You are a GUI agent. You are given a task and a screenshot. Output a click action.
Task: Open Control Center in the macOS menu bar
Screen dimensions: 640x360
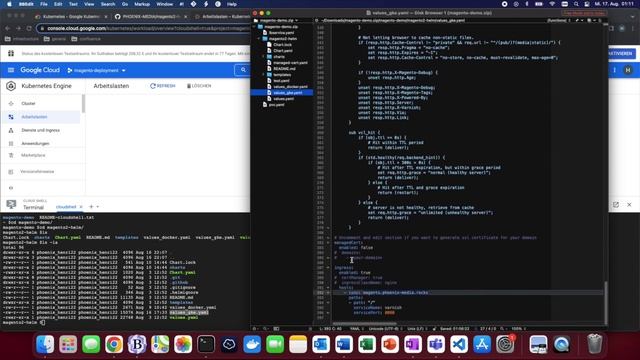coord(587,4)
